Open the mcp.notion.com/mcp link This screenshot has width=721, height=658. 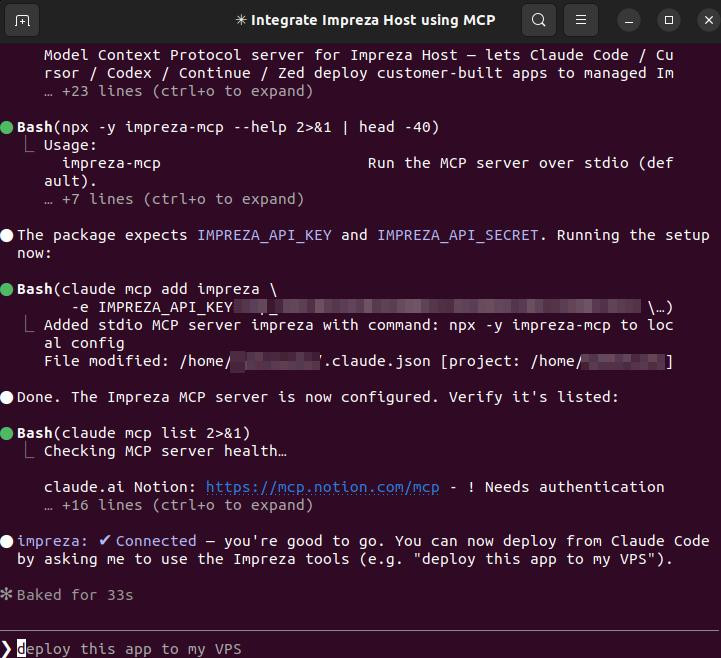[x=322, y=487]
